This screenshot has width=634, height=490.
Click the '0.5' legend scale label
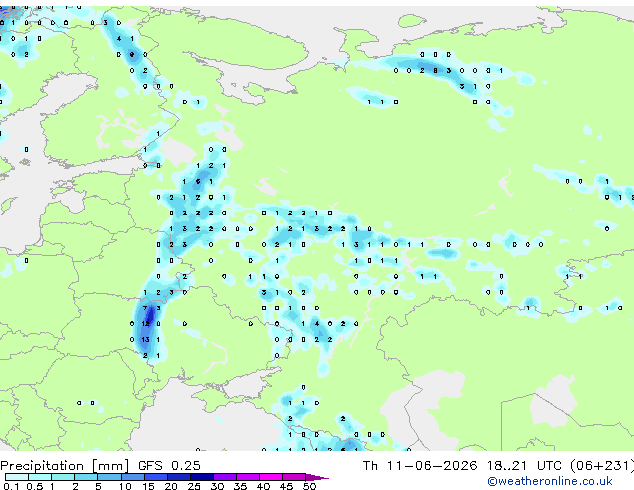pyautogui.click(x=34, y=486)
